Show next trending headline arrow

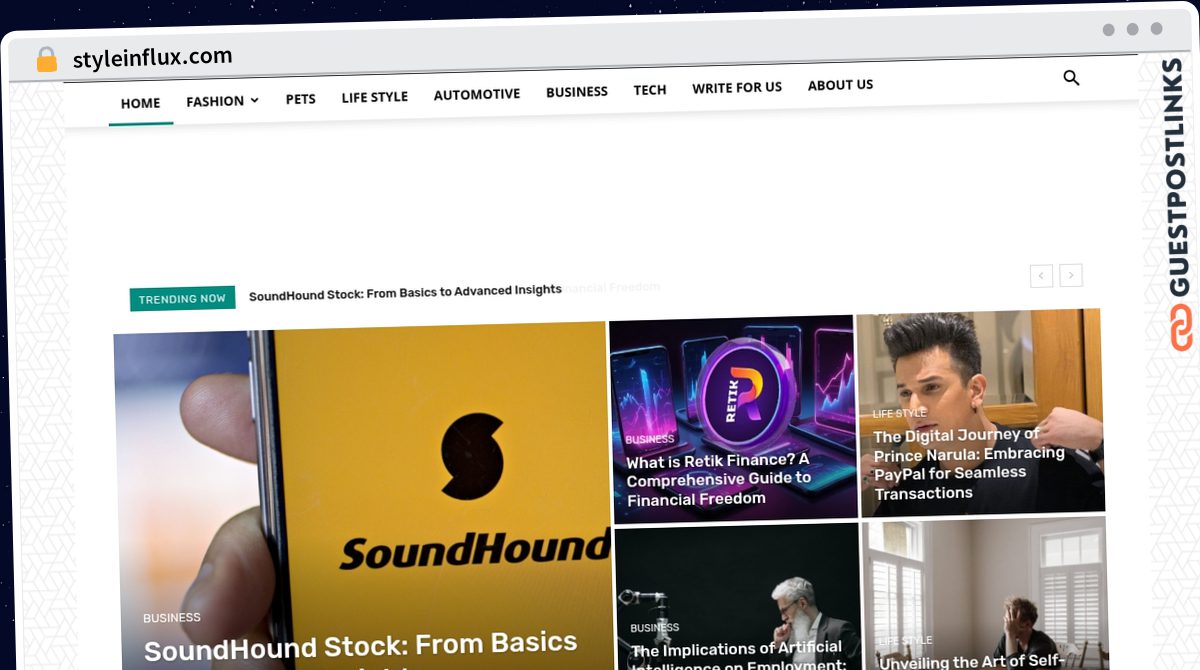click(1071, 275)
